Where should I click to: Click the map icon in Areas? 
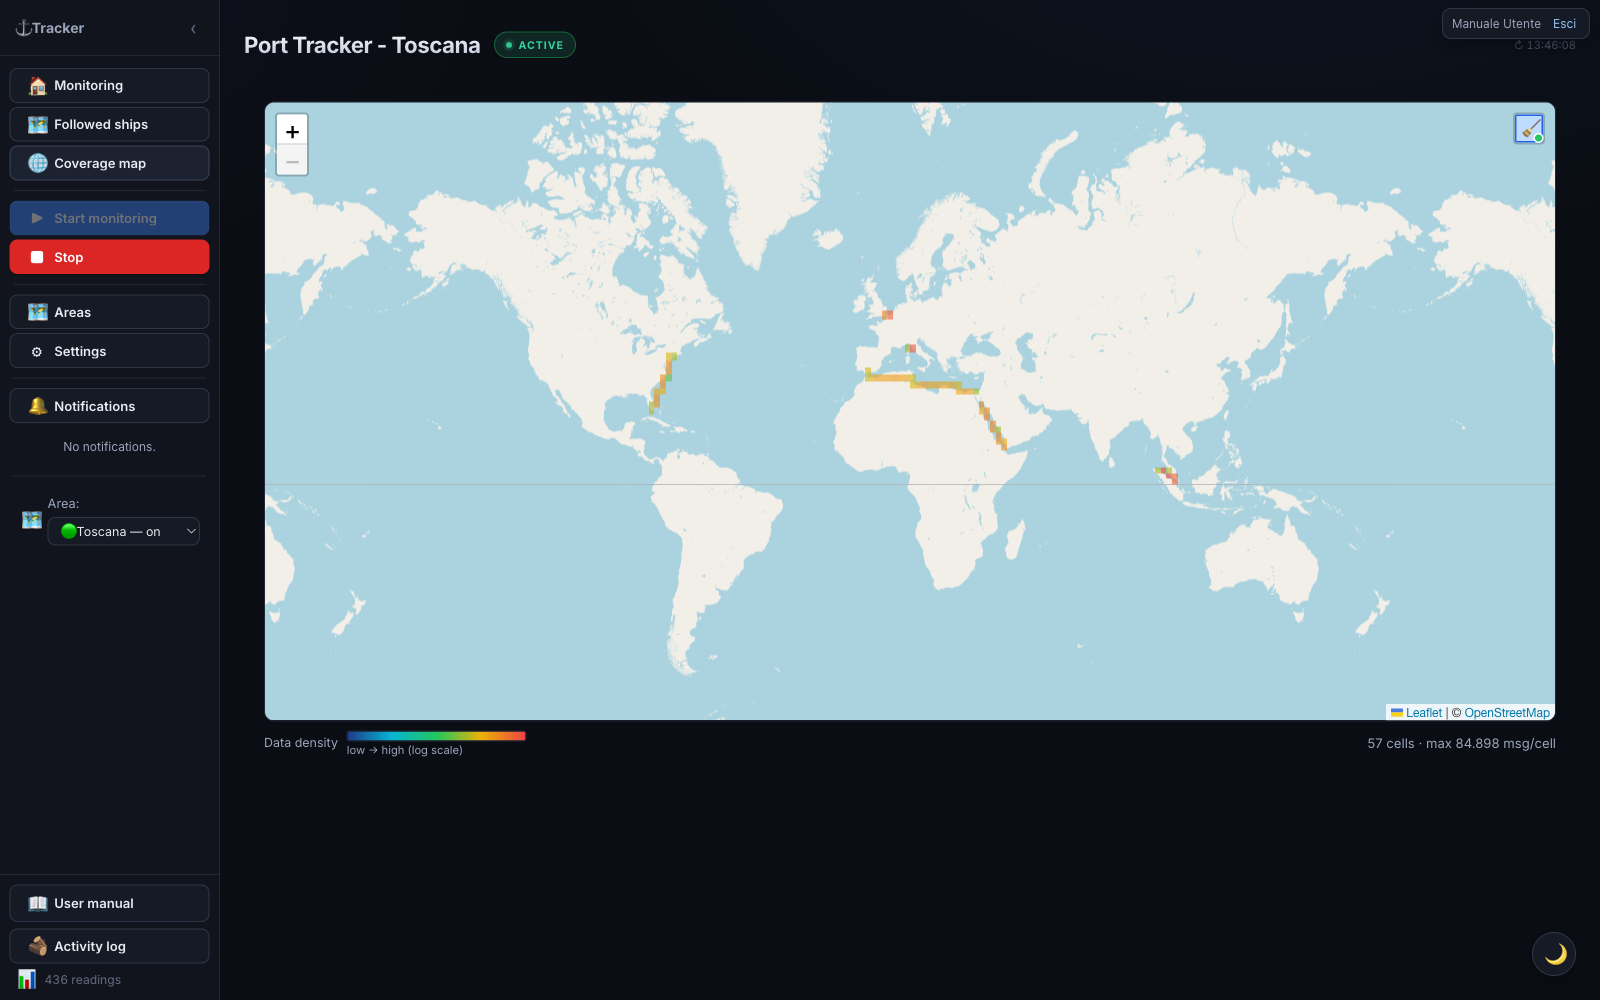coord(38,312)
